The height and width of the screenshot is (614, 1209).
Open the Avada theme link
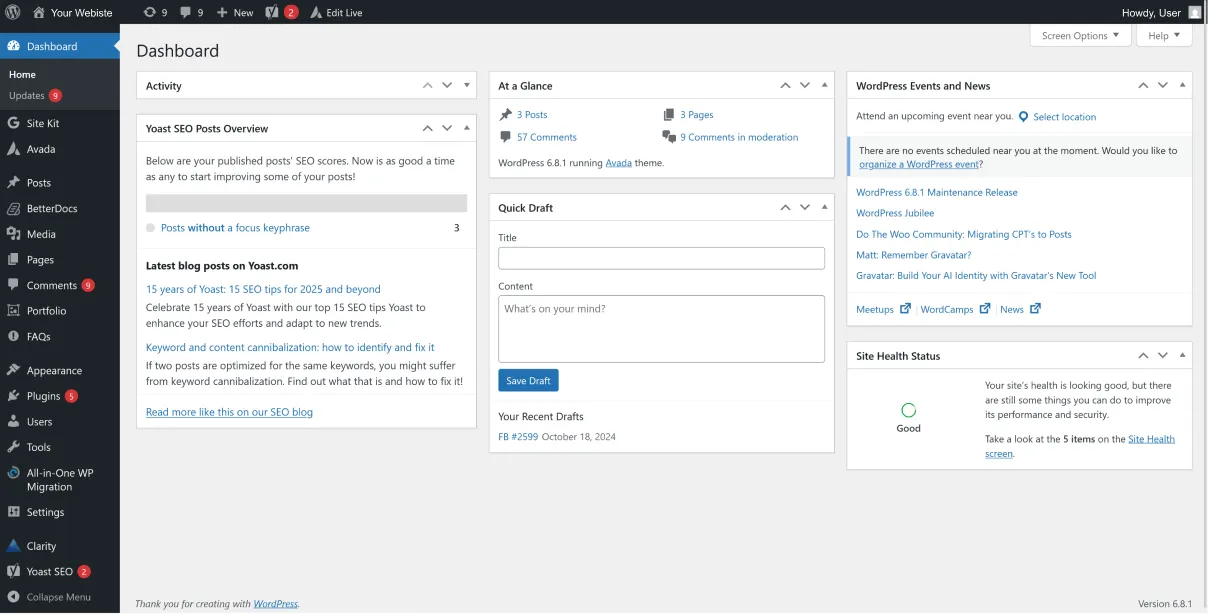(x=618, y=163)
